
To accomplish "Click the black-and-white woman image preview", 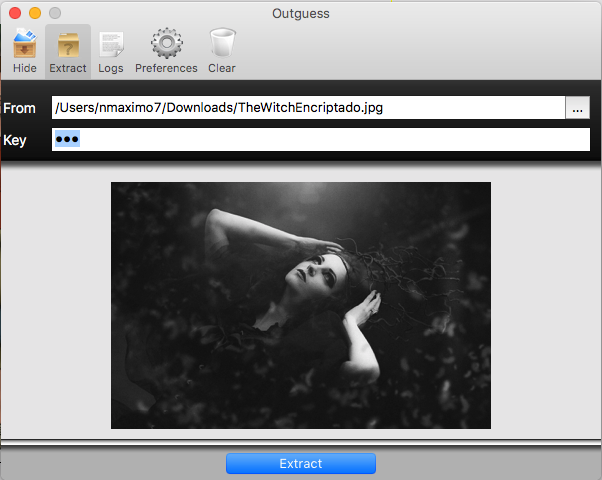I will (x=301, y=305).
